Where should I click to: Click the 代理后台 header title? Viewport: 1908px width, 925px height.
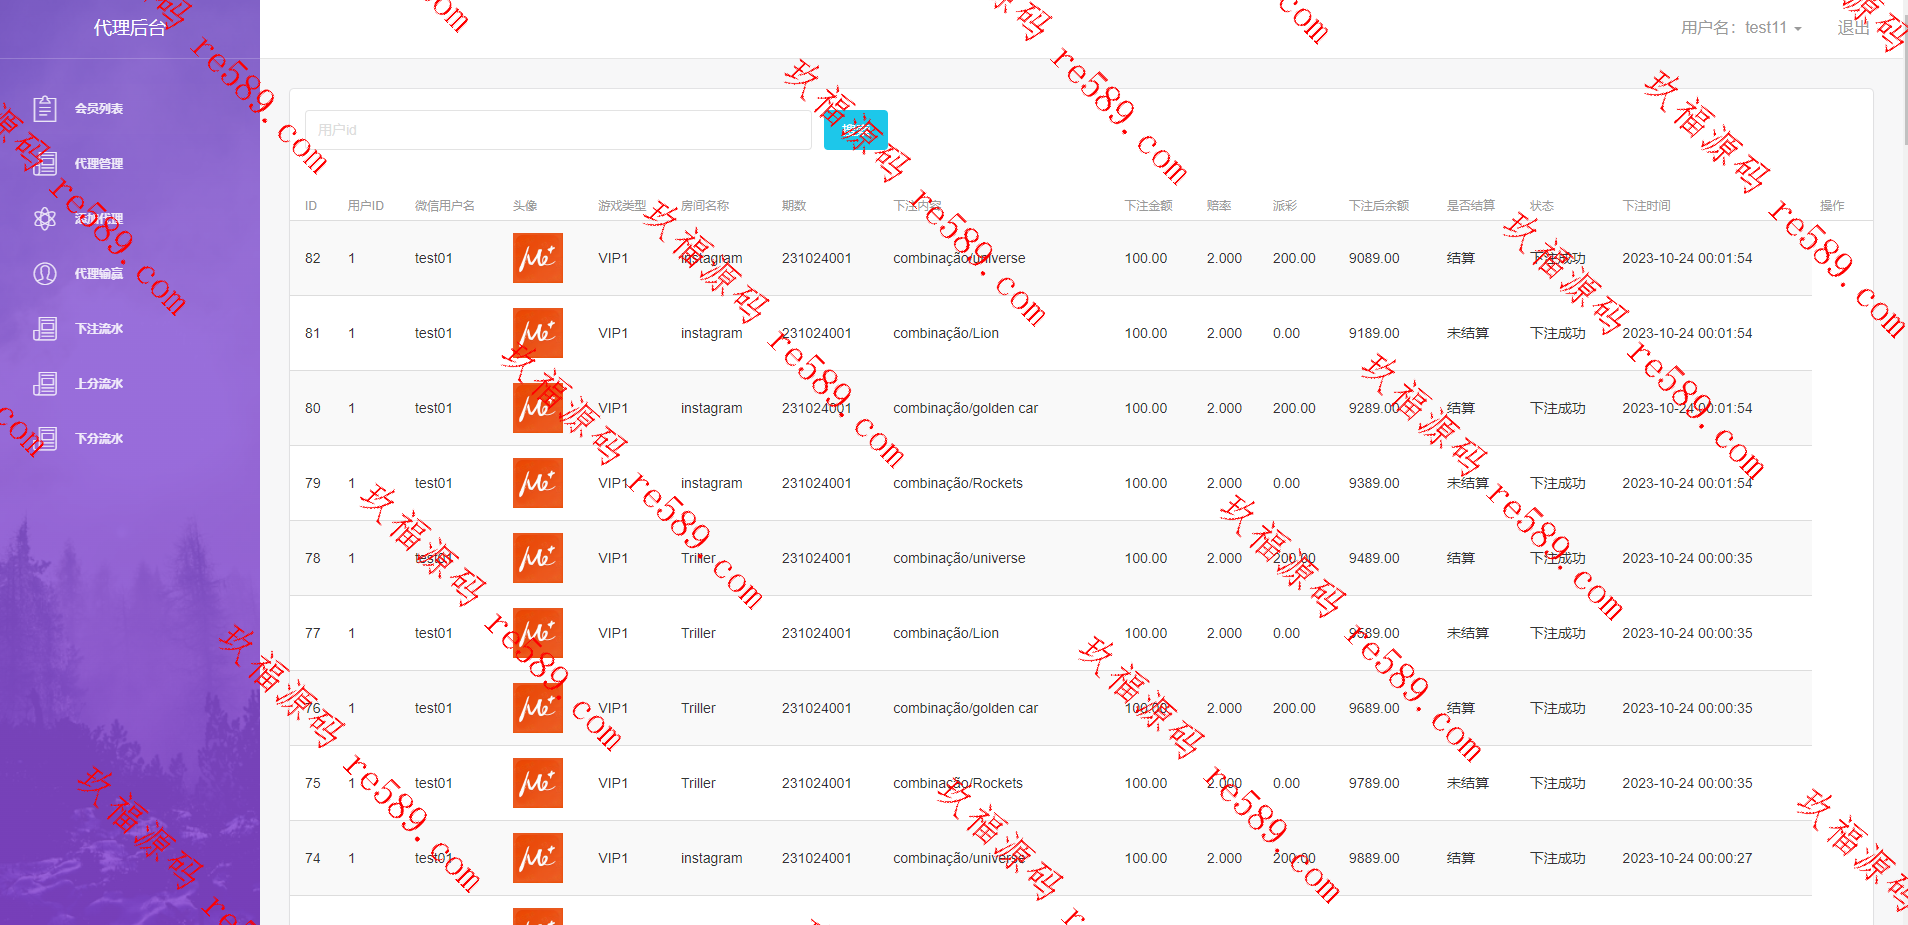click(130, 28)
